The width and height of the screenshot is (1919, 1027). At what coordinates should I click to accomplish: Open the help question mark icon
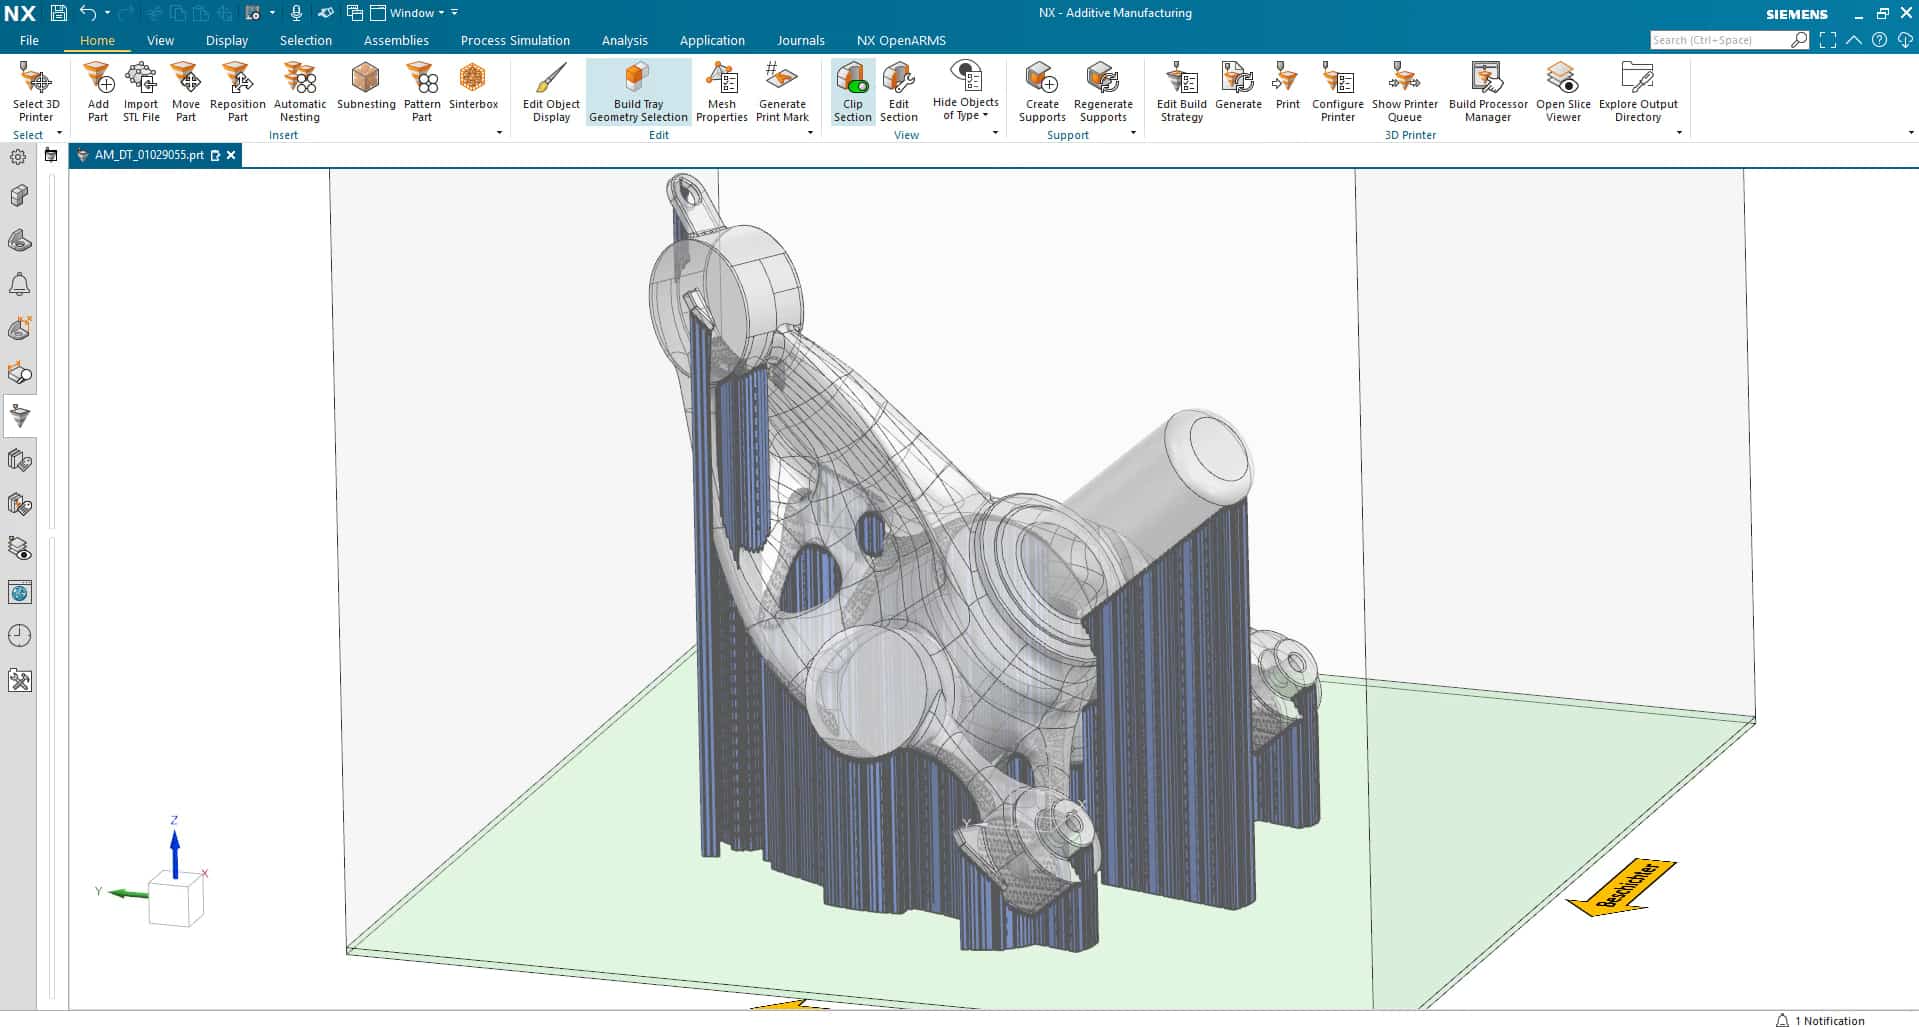[1879, 40]
